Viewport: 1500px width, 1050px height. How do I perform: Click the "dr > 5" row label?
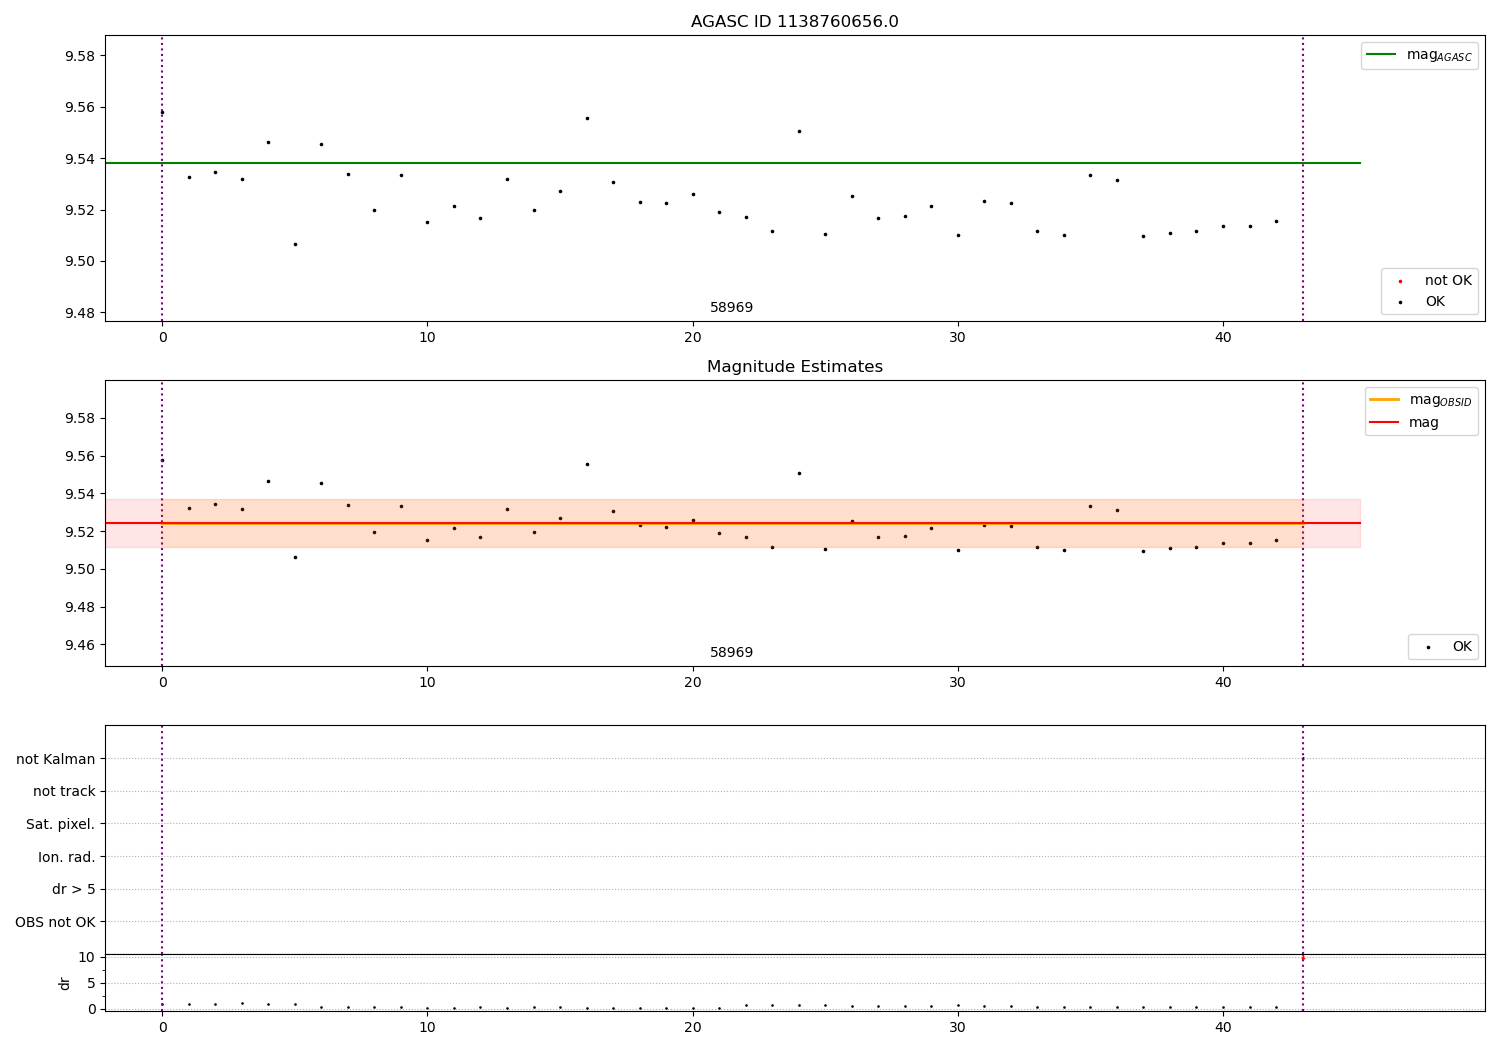point(73,890)
